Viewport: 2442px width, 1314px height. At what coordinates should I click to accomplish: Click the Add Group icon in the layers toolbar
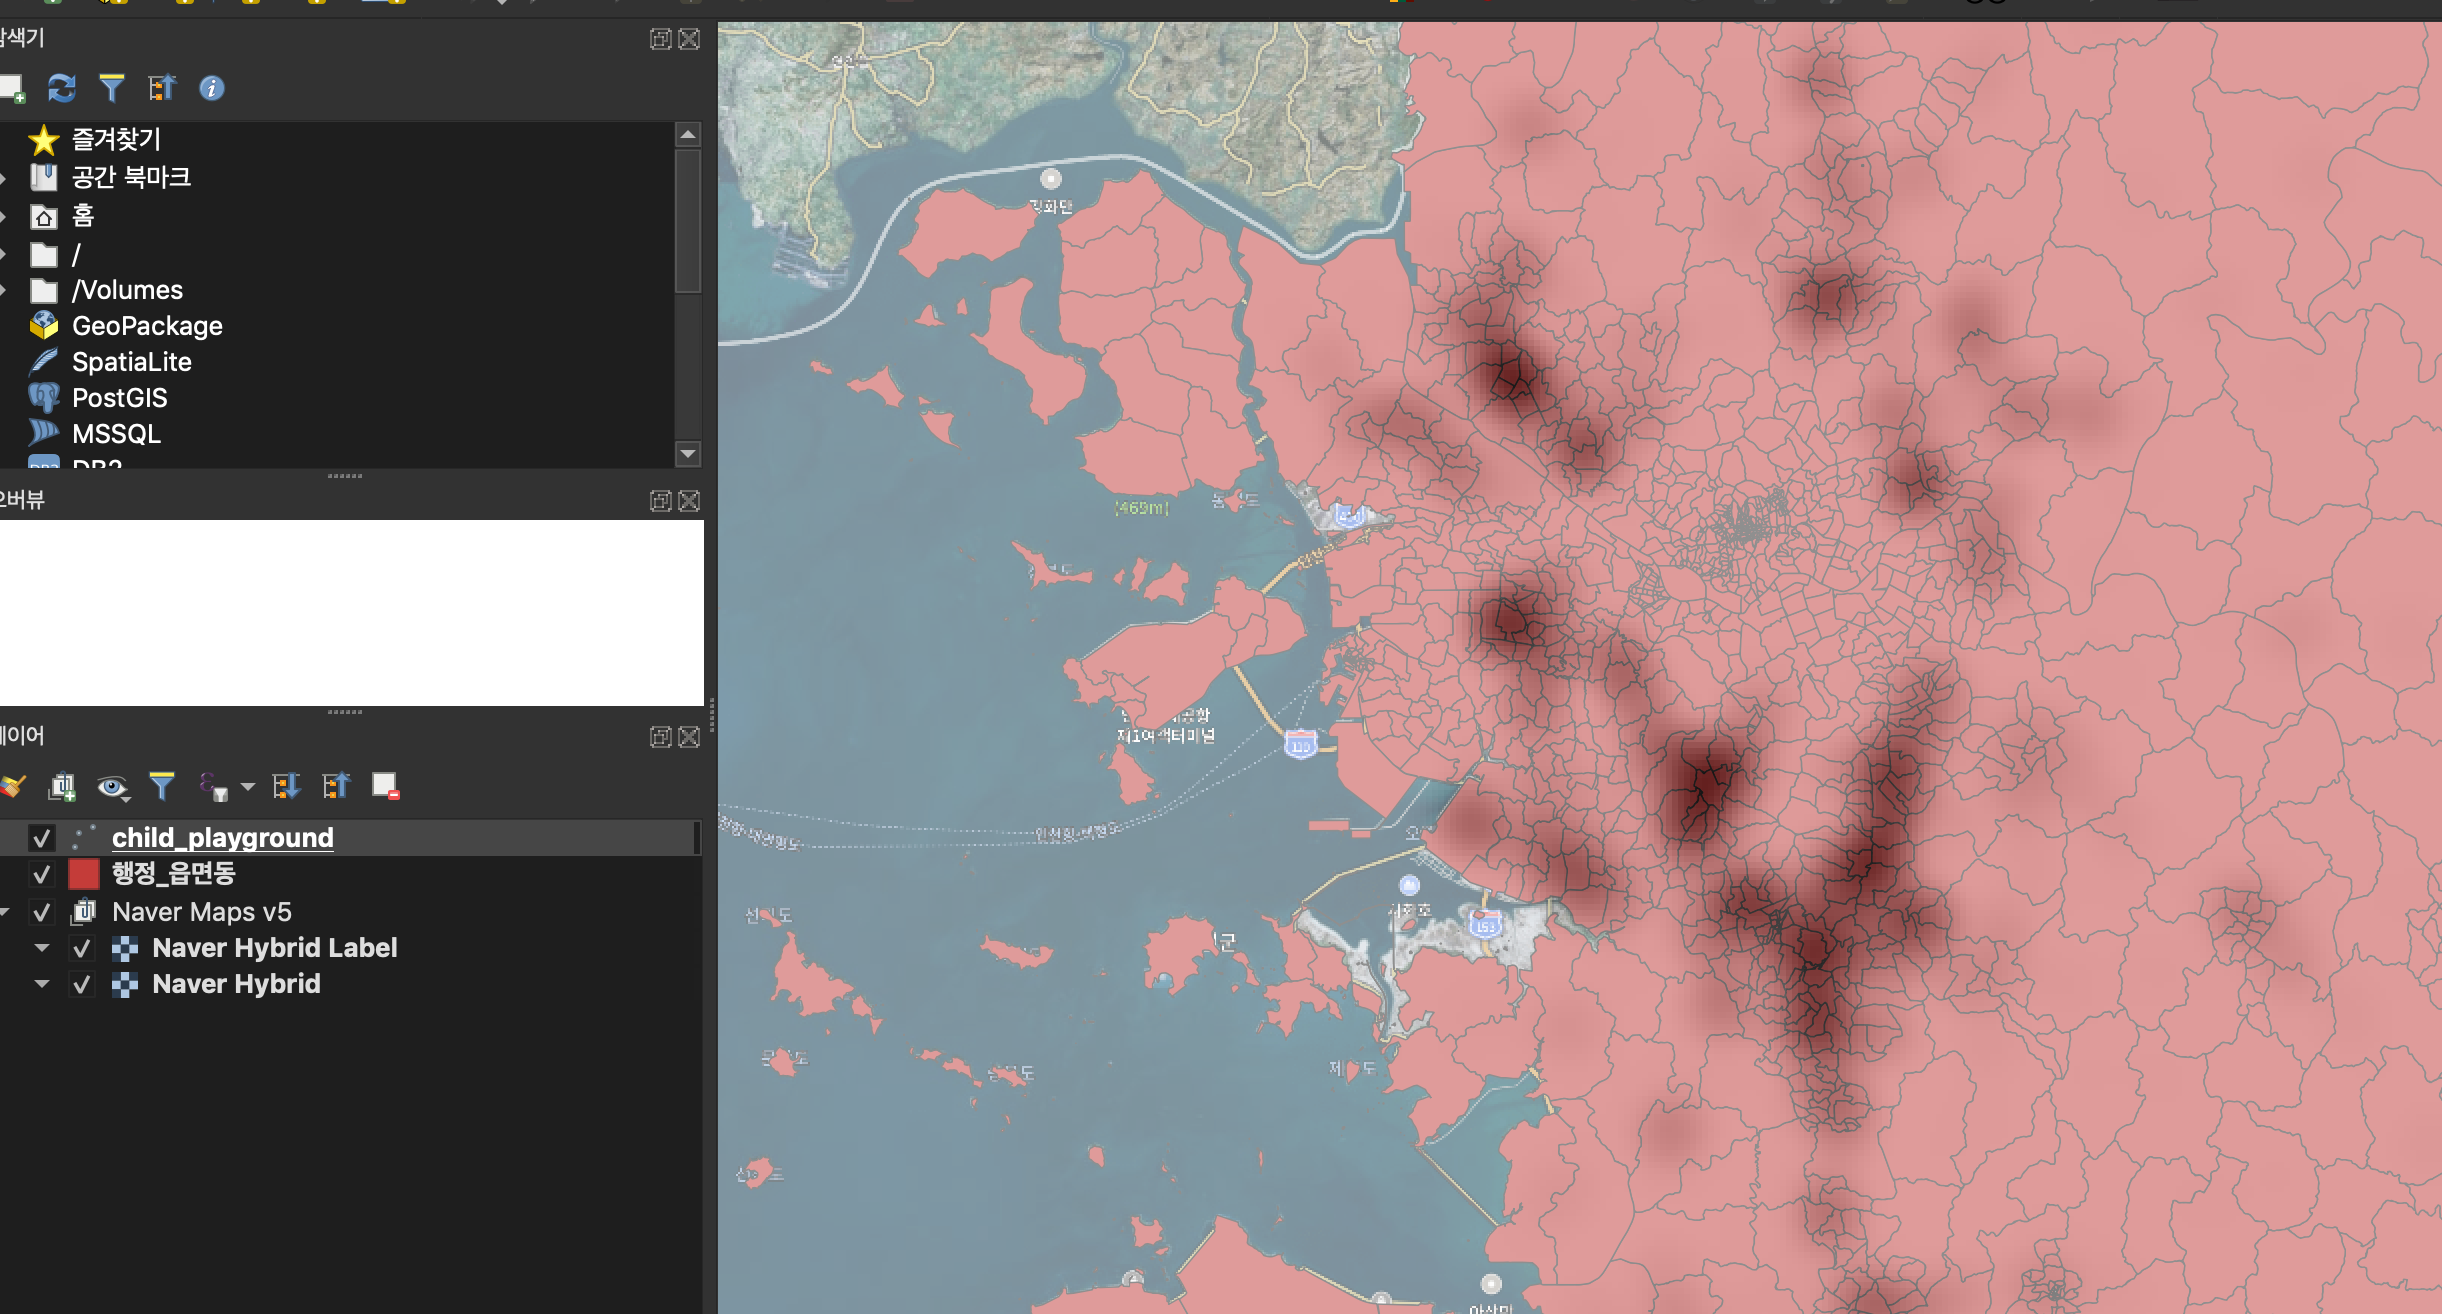(x=62, y=787)
